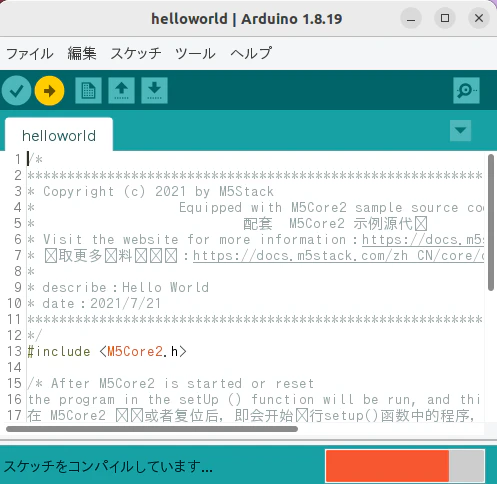The width and height of the screenshot is (497, 484).
Task: Click the horizontal editor scrollbar
Action: [x=152, y=429]
